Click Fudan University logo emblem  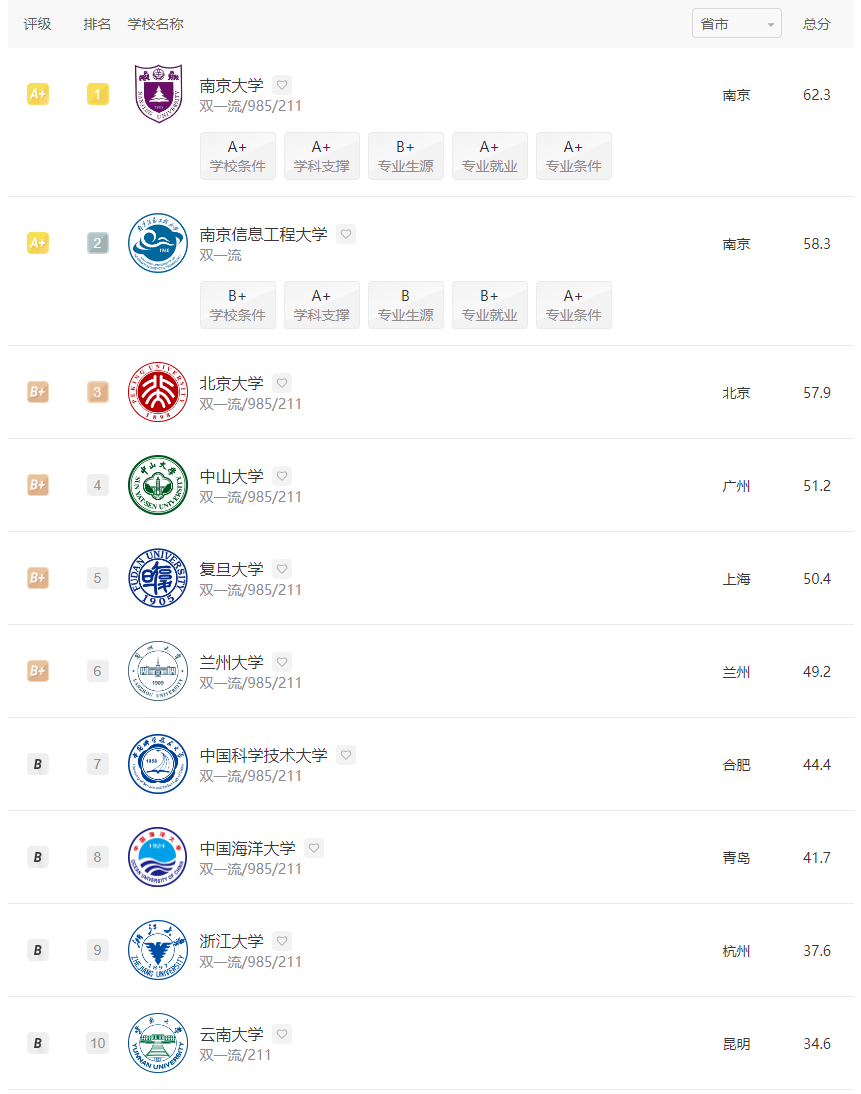coord(158,578)
